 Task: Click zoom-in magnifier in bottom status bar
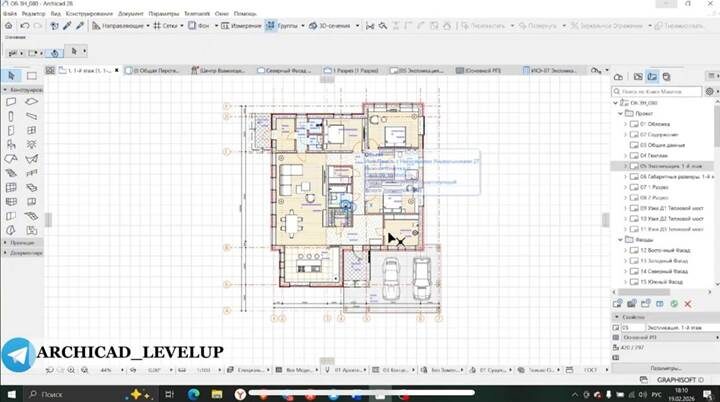click(x=71, y=370)
